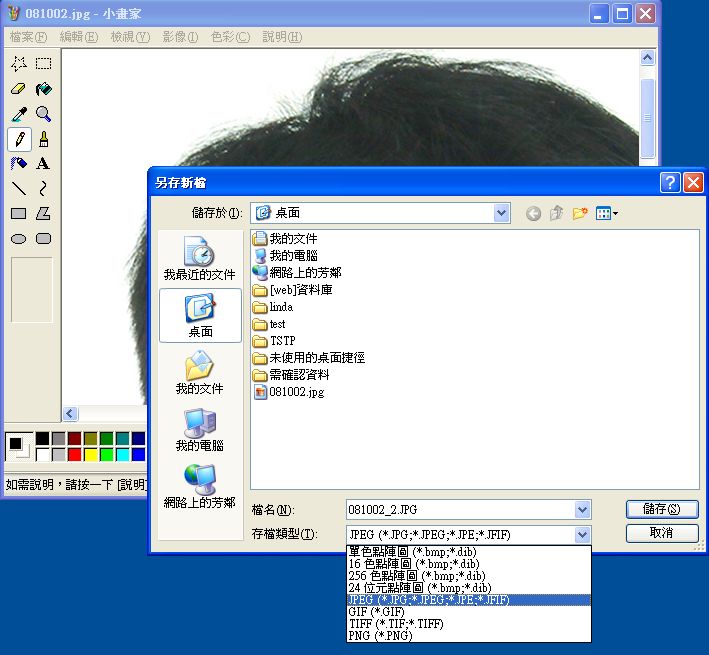Open Desktop in the places sidebar

pos(200,314)
